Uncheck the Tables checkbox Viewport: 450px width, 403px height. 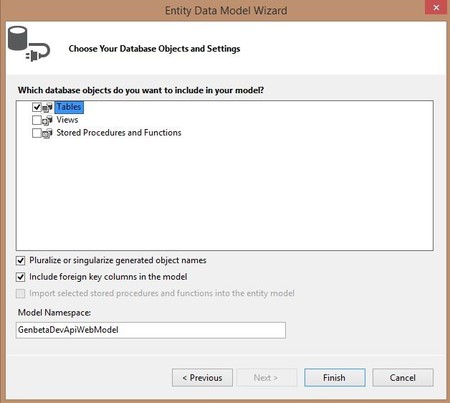pos(37,107)
